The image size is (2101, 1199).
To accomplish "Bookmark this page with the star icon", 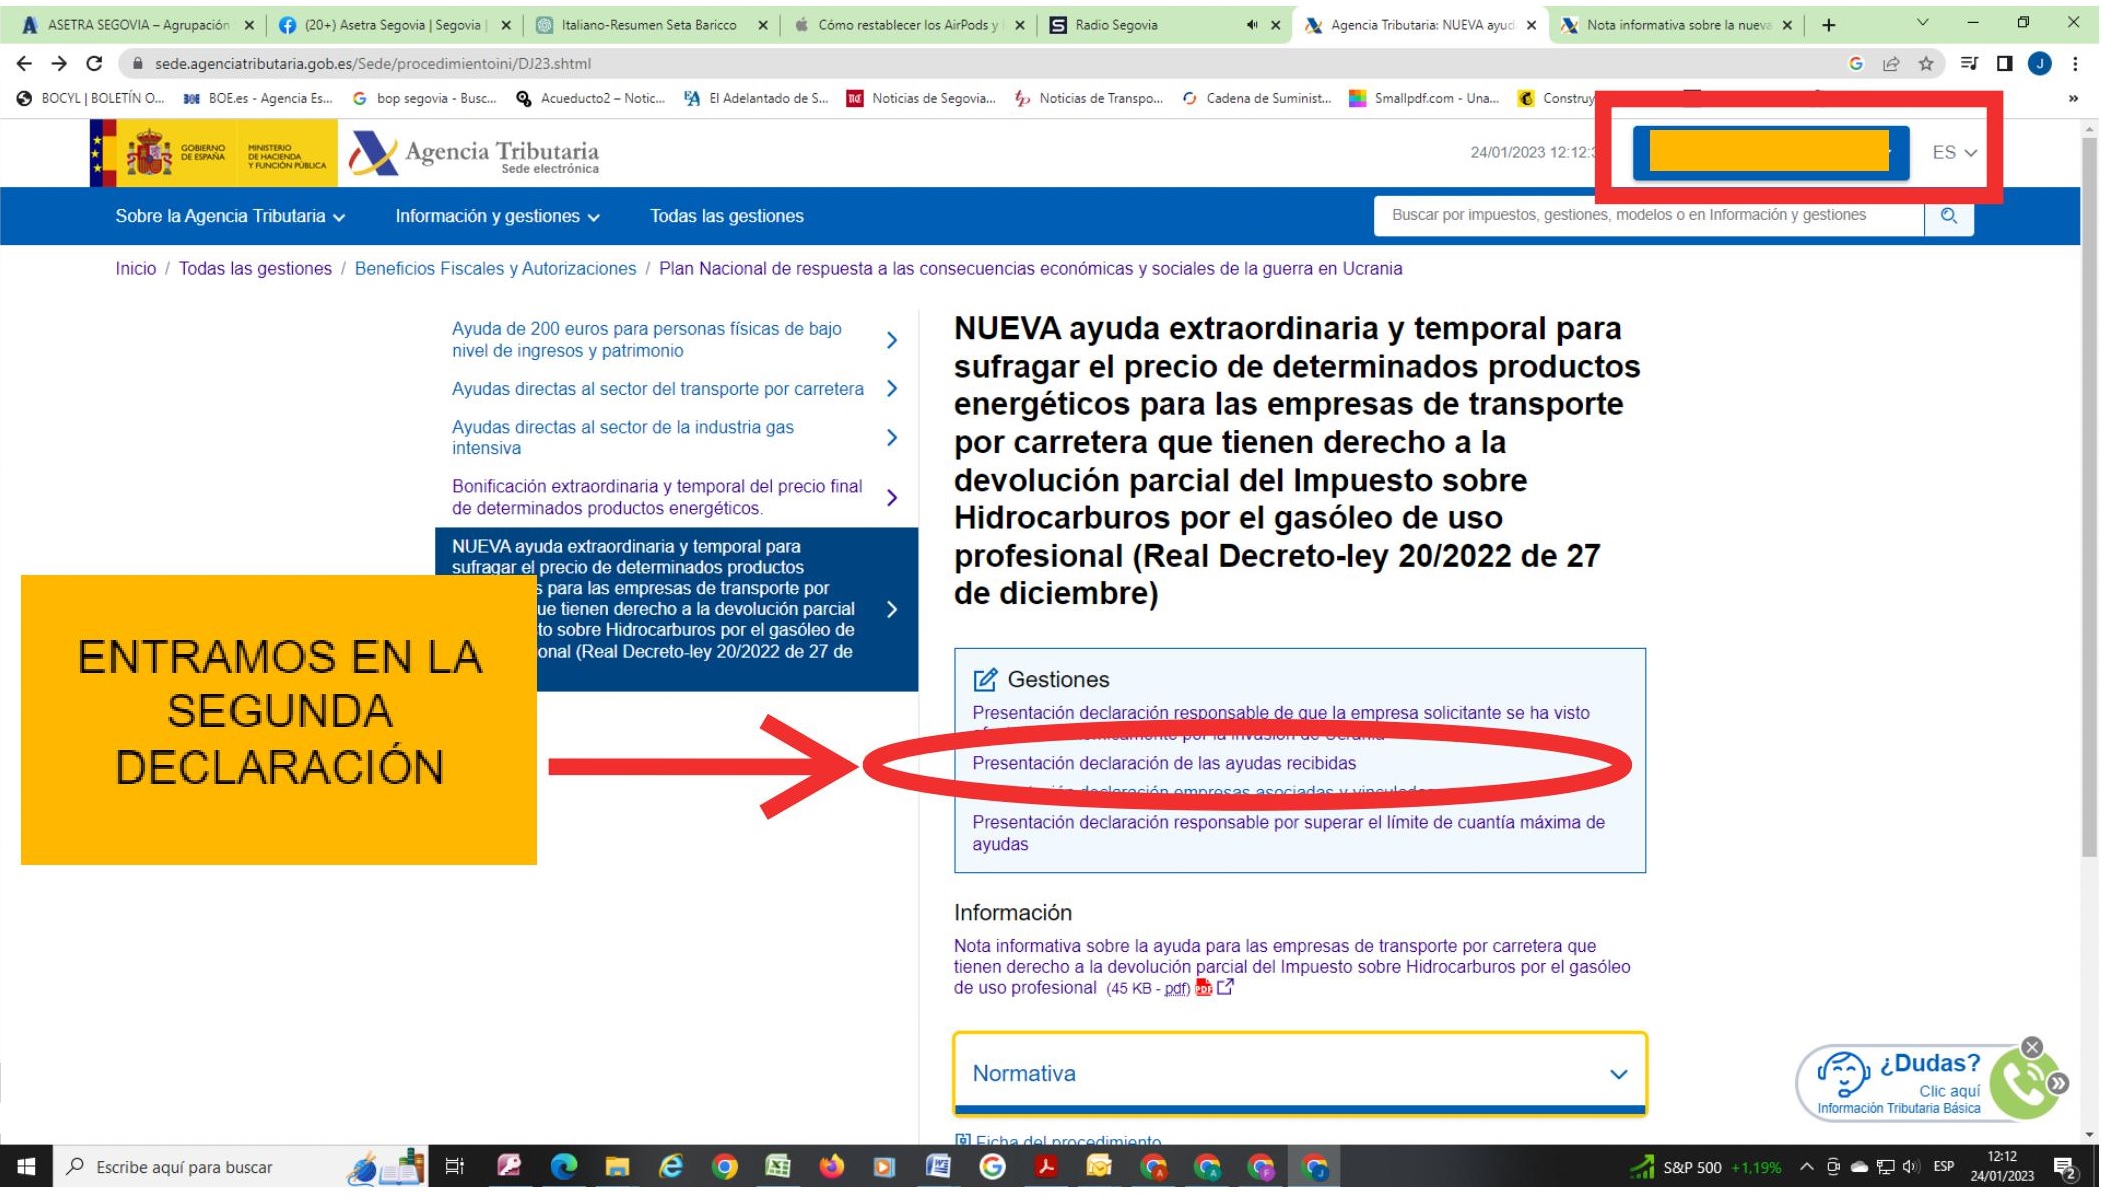I will tap(1925, 64).
